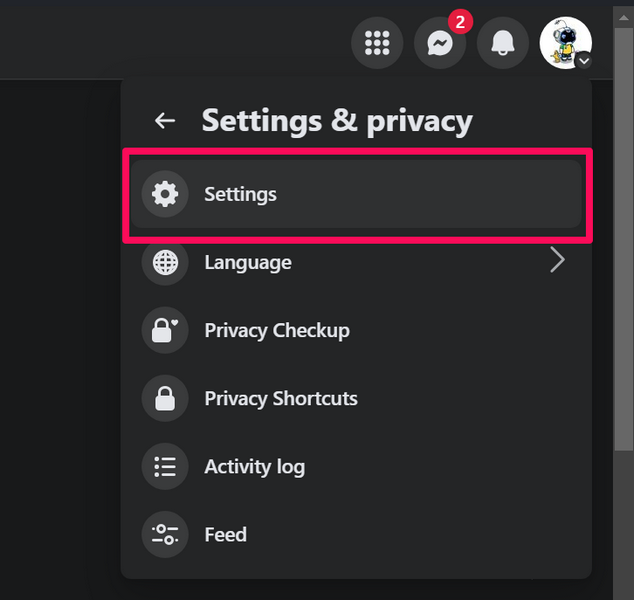Click the Language globe icon
This screenshot has height=600, width=634.
(x=165, y=262)
